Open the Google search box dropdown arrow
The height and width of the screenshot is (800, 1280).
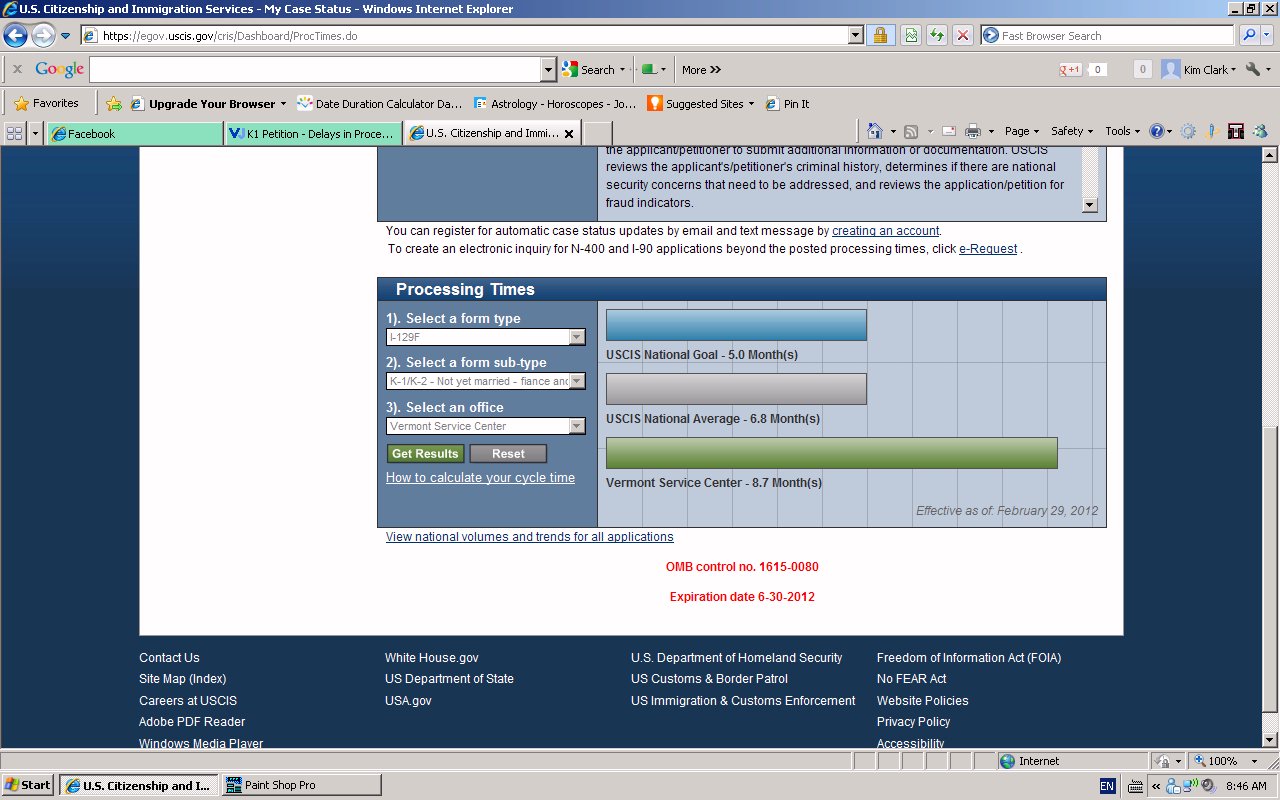pos(547,70)
